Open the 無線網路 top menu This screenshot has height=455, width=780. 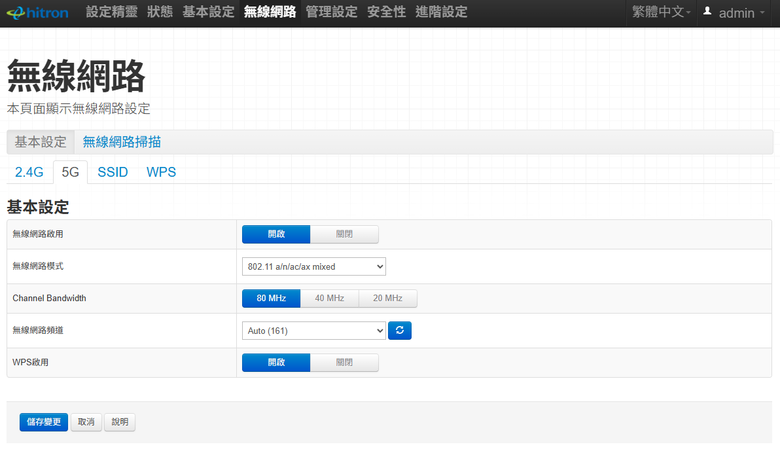pos(270,12)
